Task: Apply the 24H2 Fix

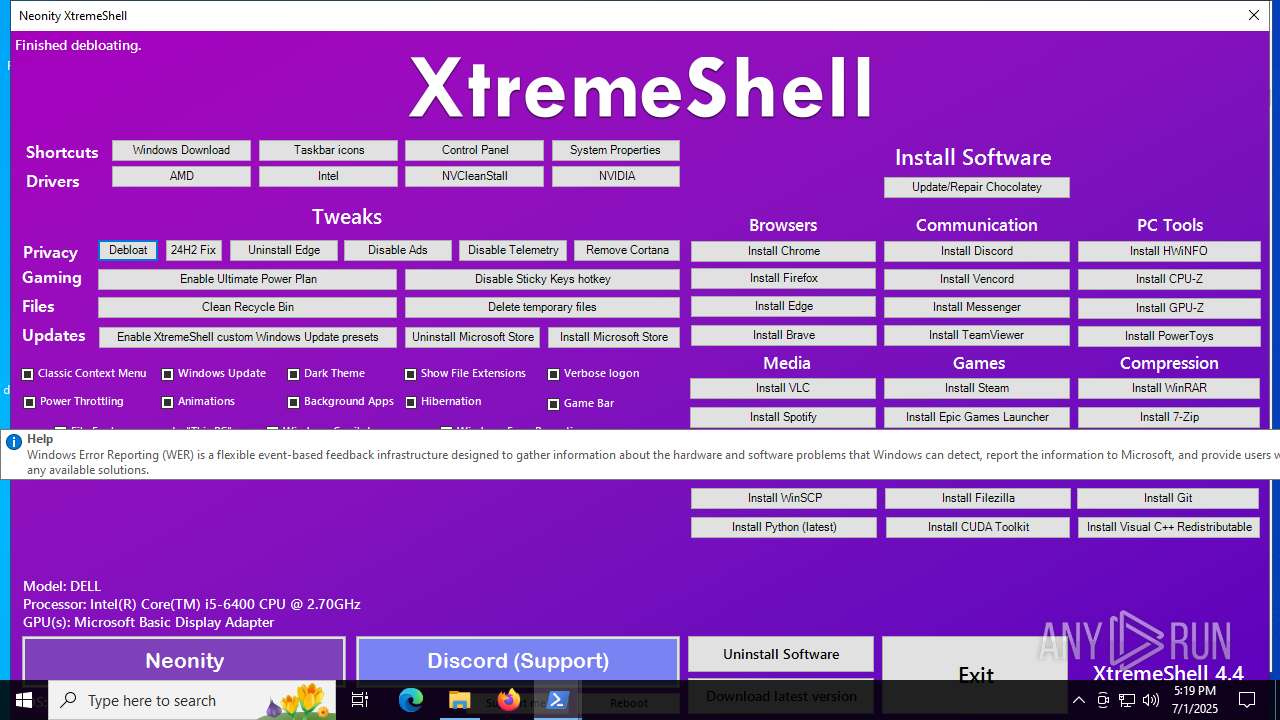Action: (x=194, y=250)
